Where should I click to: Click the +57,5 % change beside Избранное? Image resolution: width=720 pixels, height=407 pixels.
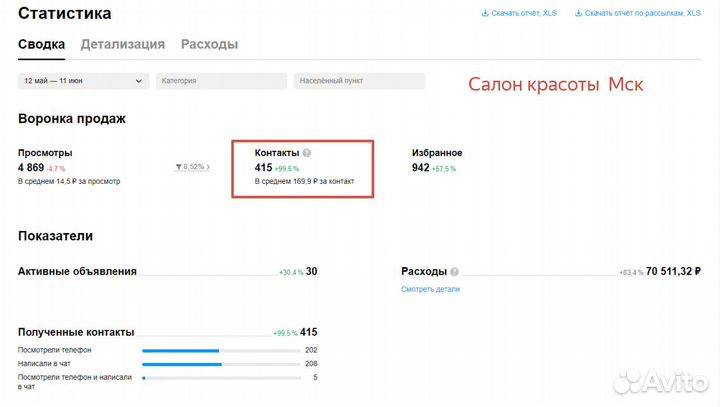(444, 169)
